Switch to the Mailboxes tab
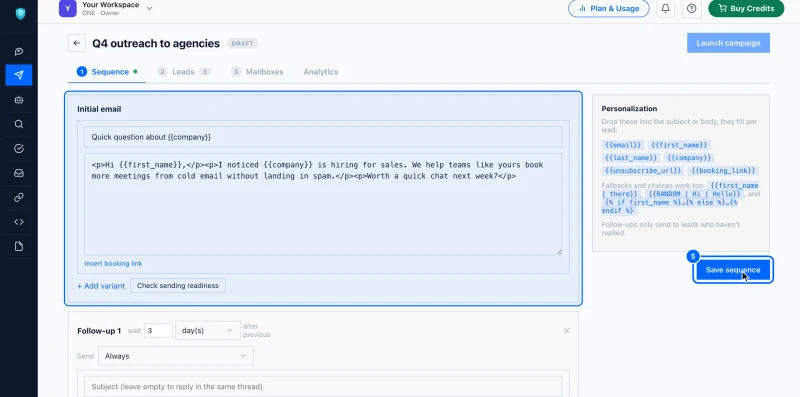The width and height of the screenshot is (800, 397). click(x=257, y=72)
